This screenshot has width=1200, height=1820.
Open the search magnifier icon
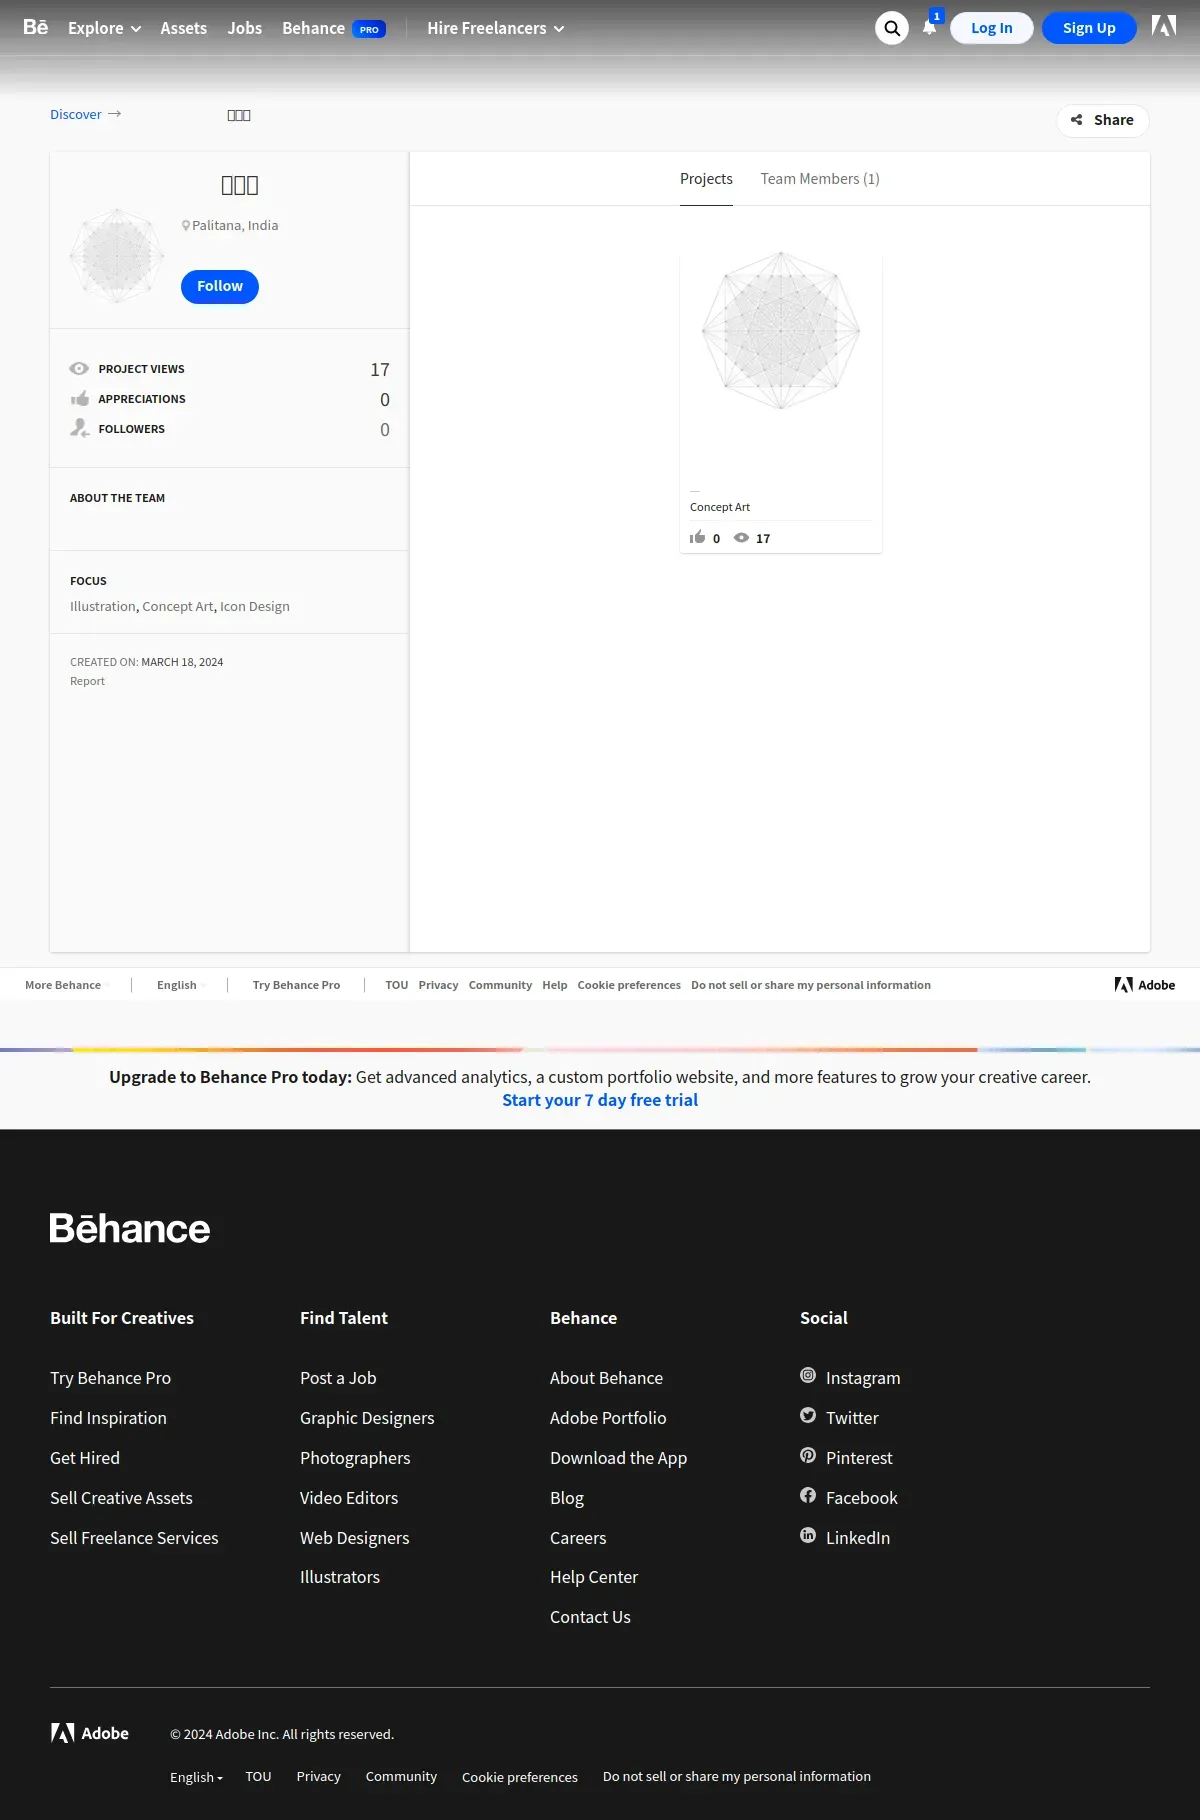[x=892, y=28]
